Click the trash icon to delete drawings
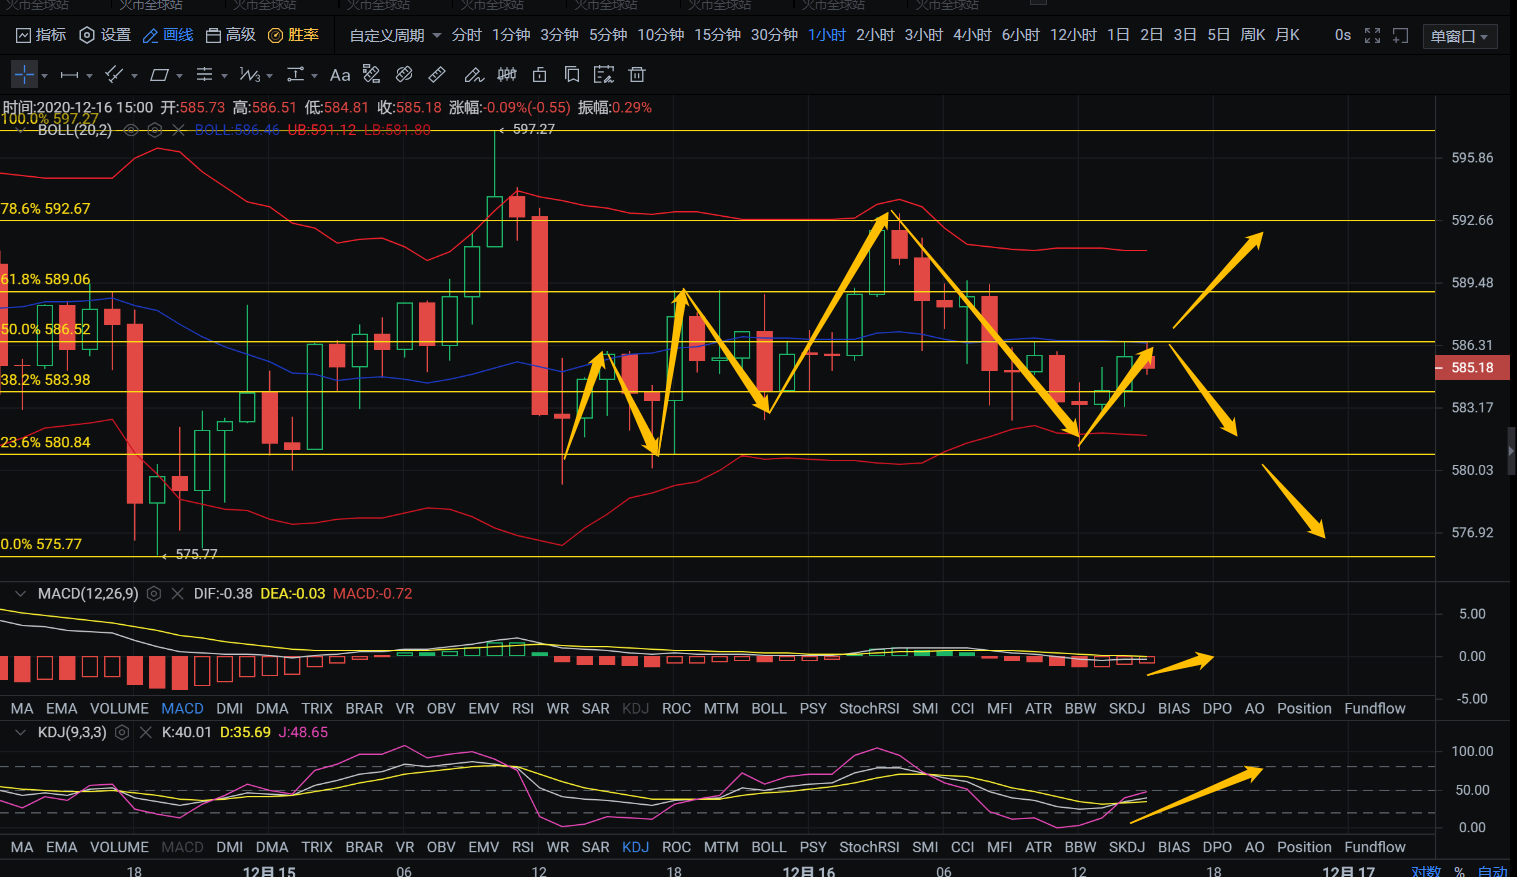1517x877 pixels. point(637,75)
